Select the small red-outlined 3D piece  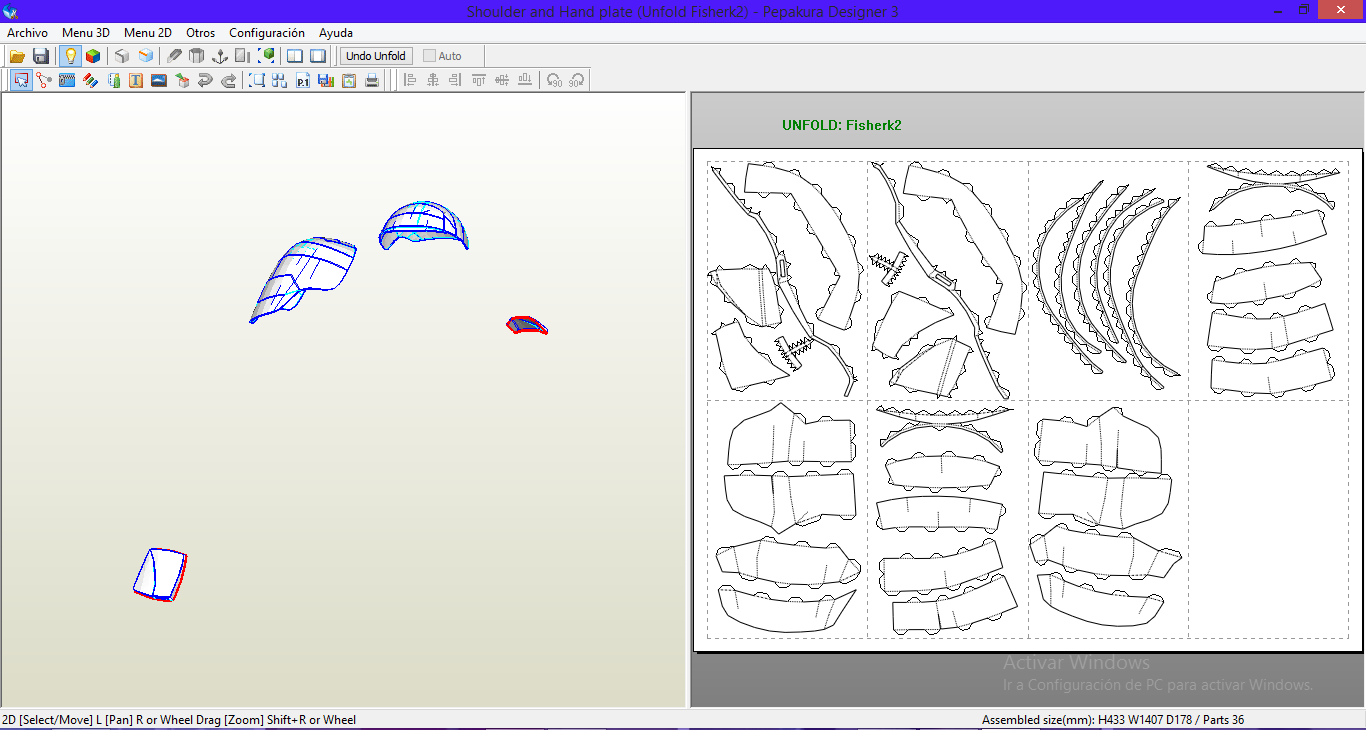(x=527, y=325)
